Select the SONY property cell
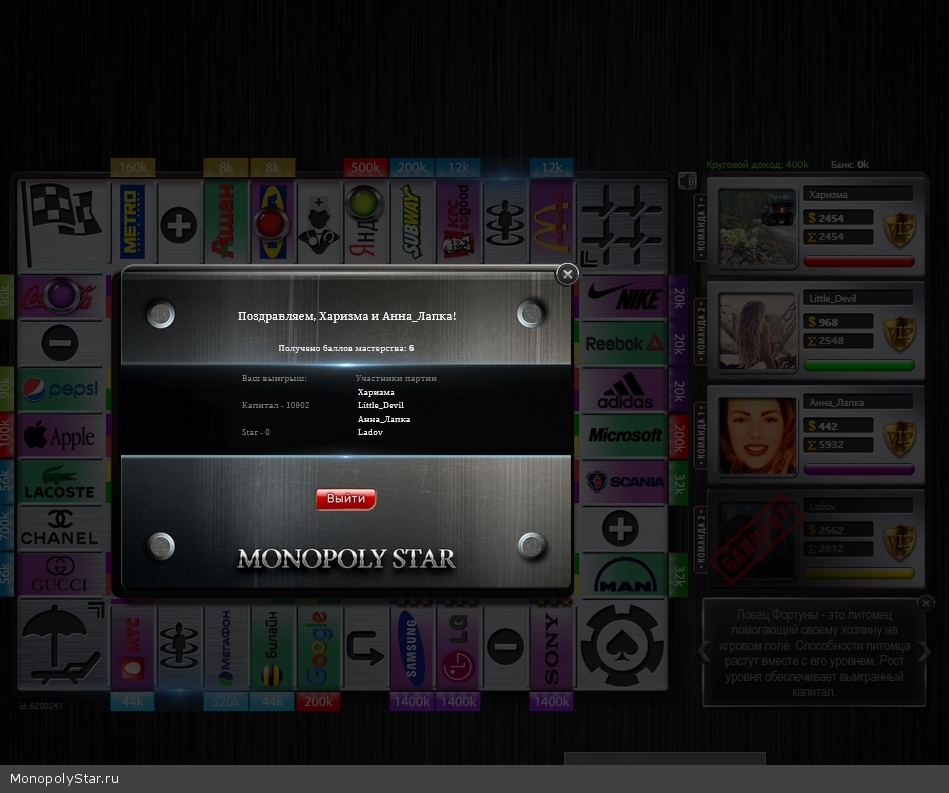Viewport: 949px width, 793px height. [551, 646]
